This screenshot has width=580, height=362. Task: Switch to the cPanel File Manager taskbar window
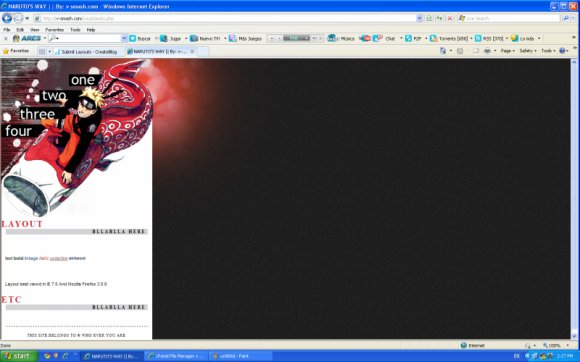[176, 356]
